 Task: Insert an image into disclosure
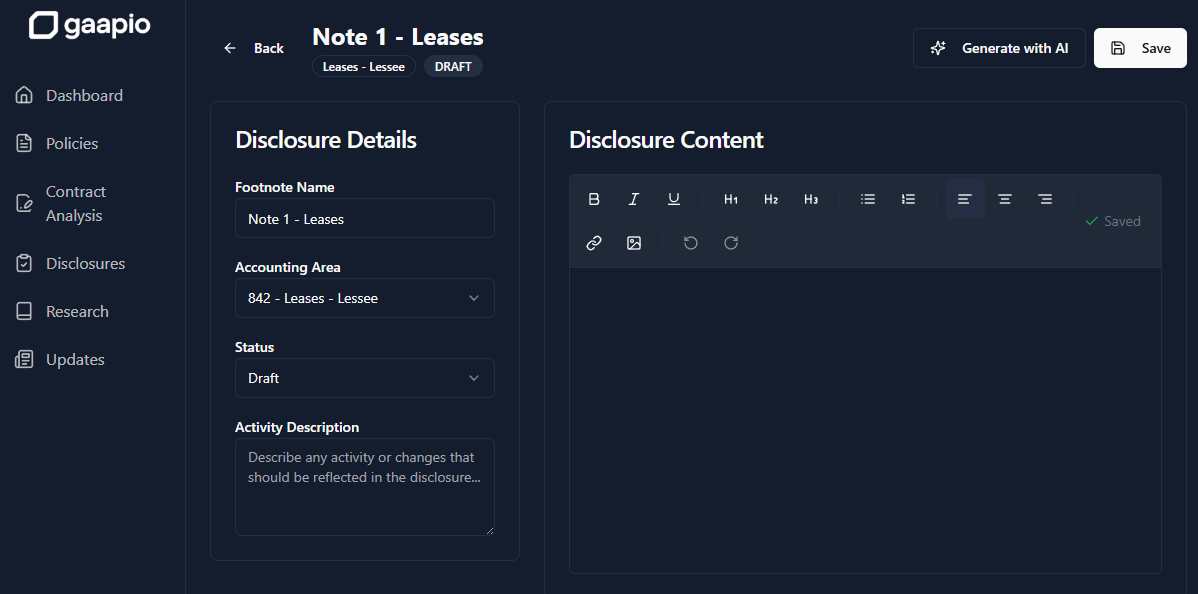(x=634, y=243)
